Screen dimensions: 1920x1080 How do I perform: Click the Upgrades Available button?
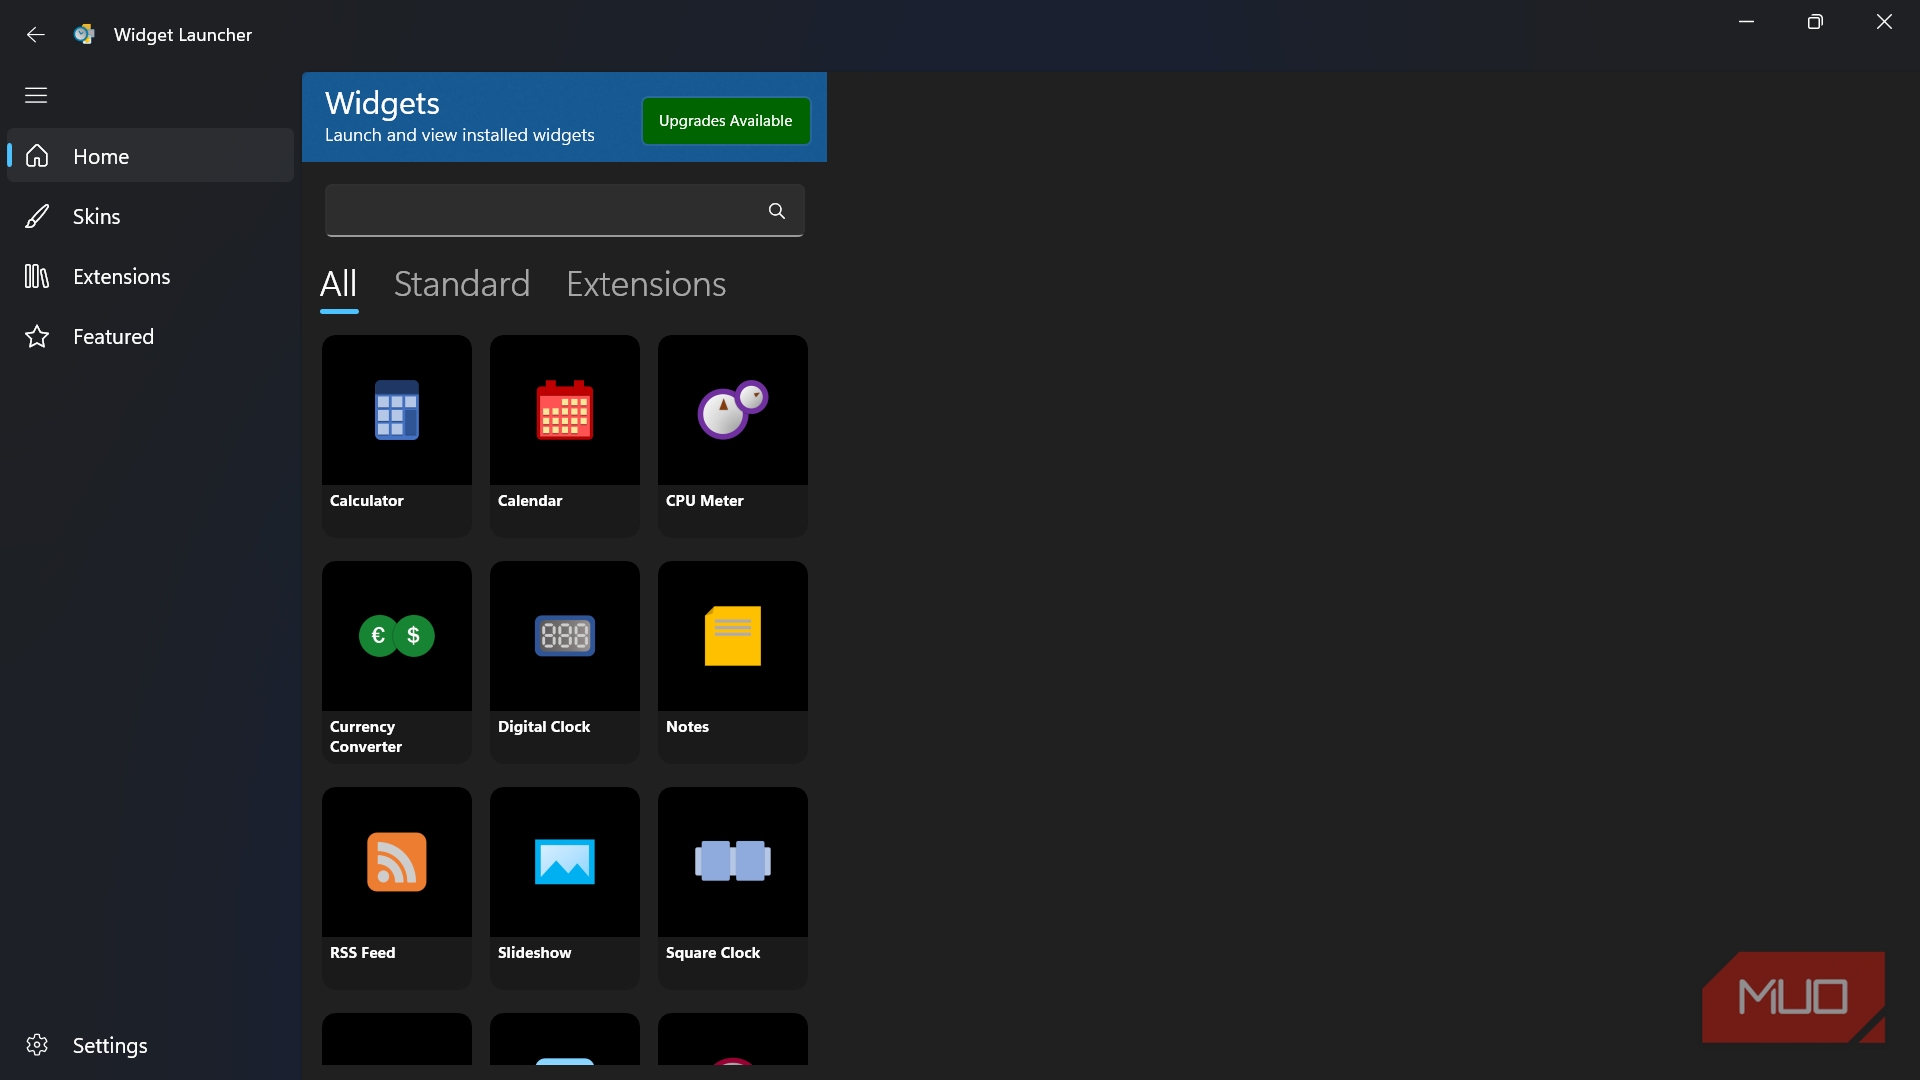tap(726, 121)
